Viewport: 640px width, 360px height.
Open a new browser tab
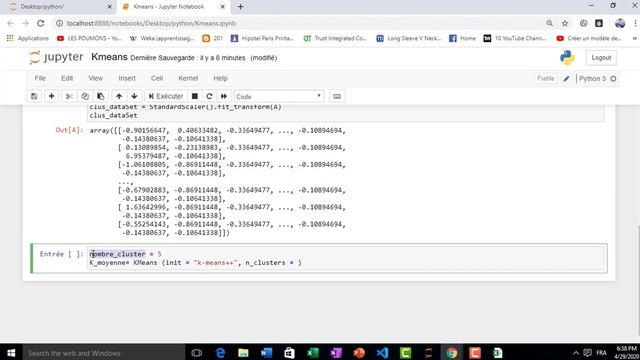pos(240,7)
